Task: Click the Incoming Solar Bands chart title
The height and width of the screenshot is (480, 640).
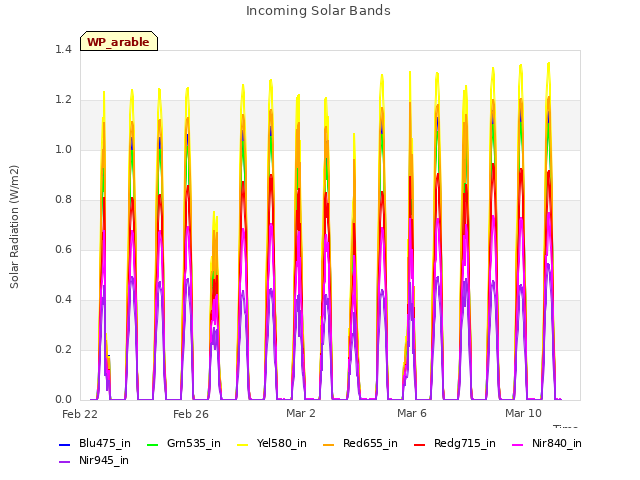Action: [x=318, y=11]
